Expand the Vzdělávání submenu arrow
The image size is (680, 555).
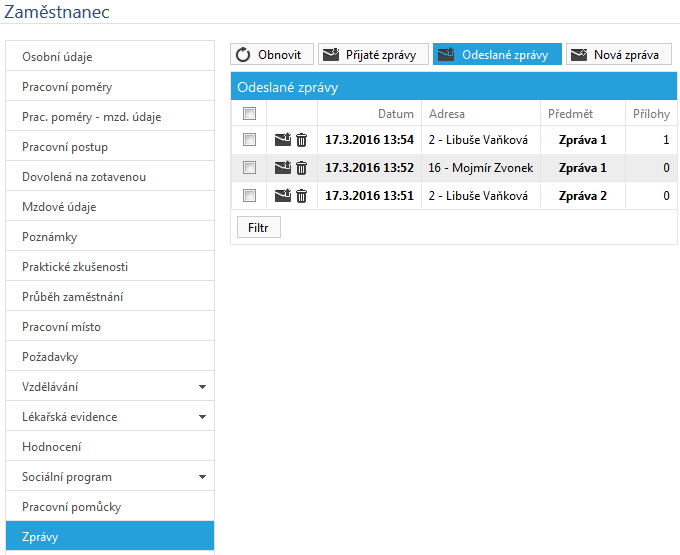point(202,387)
